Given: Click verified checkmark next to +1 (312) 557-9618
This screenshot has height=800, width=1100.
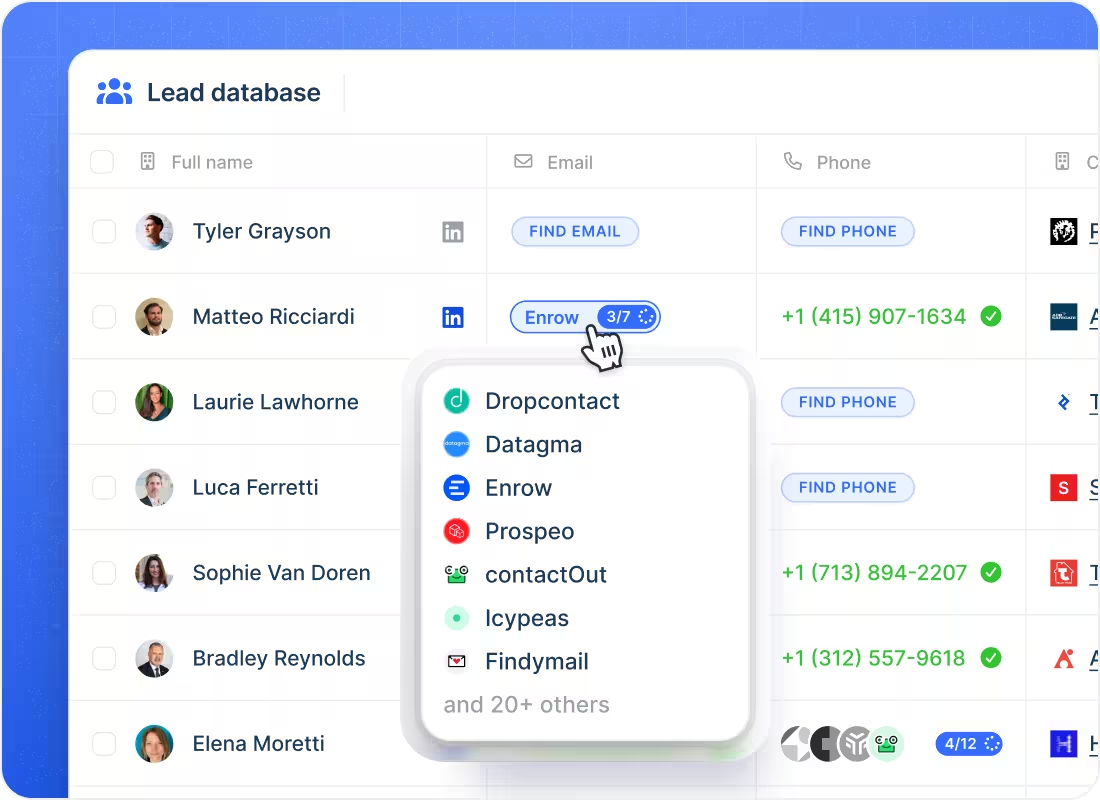Looking at the screenshot, I should (991, 658).
